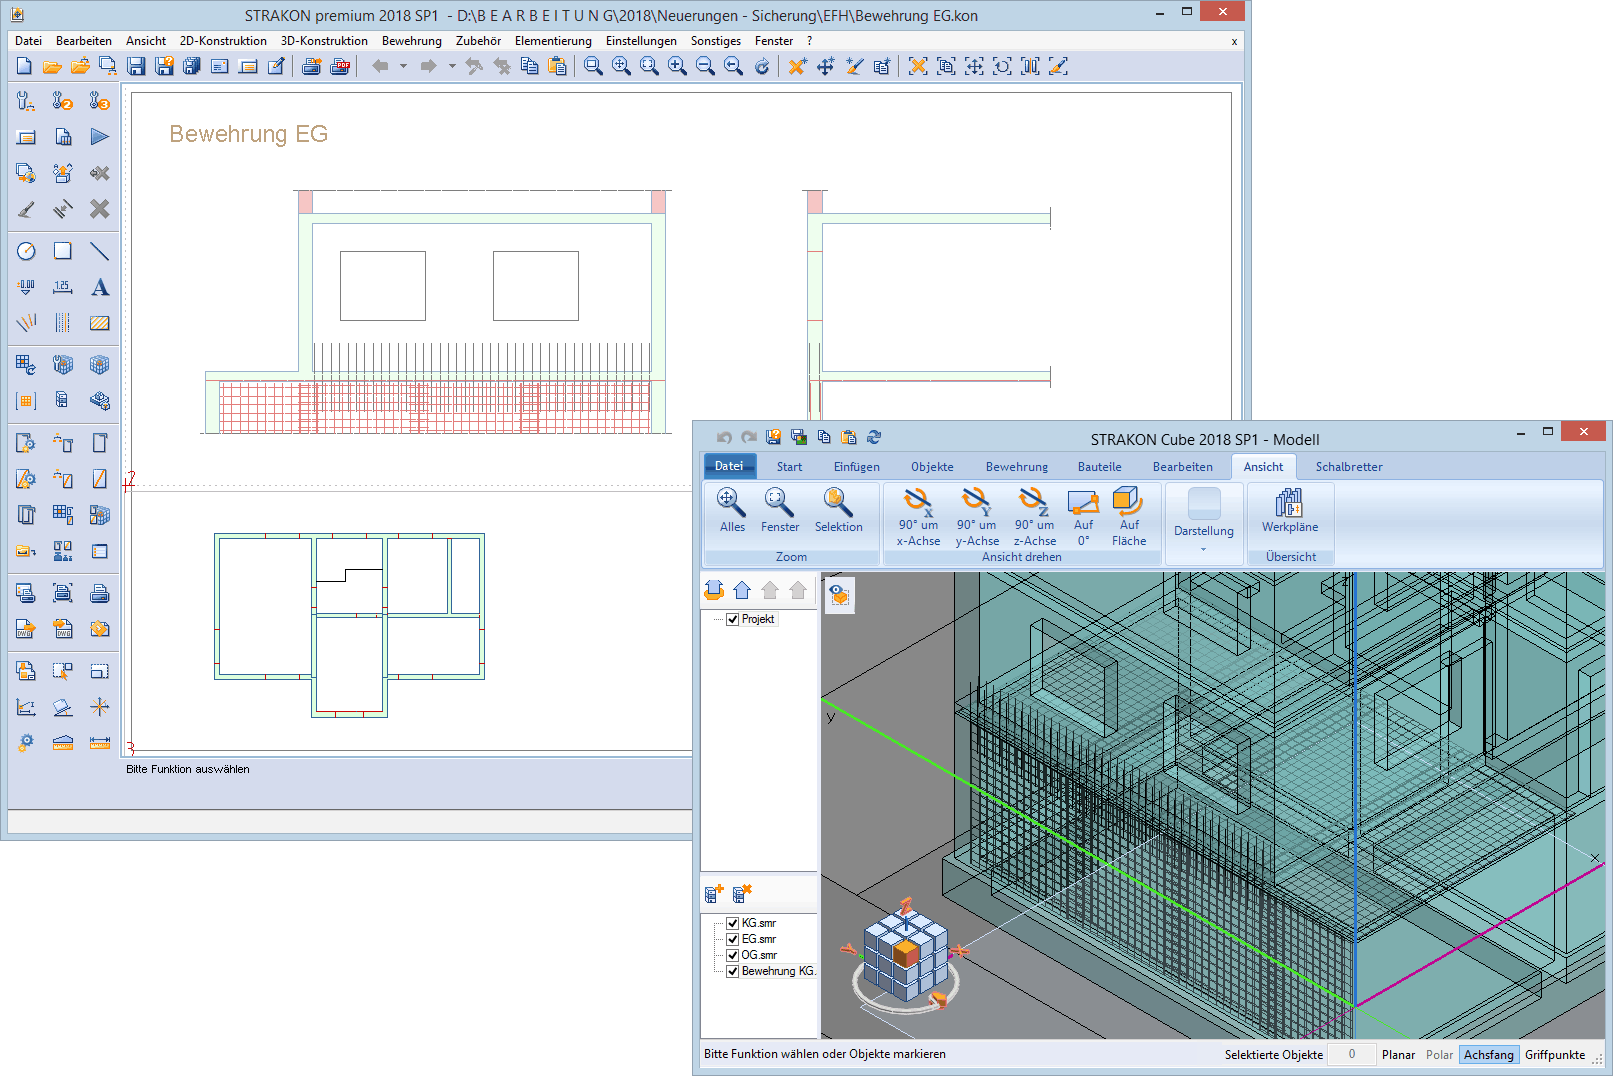Click the inner document close x below title bar

coord(1233,42)
